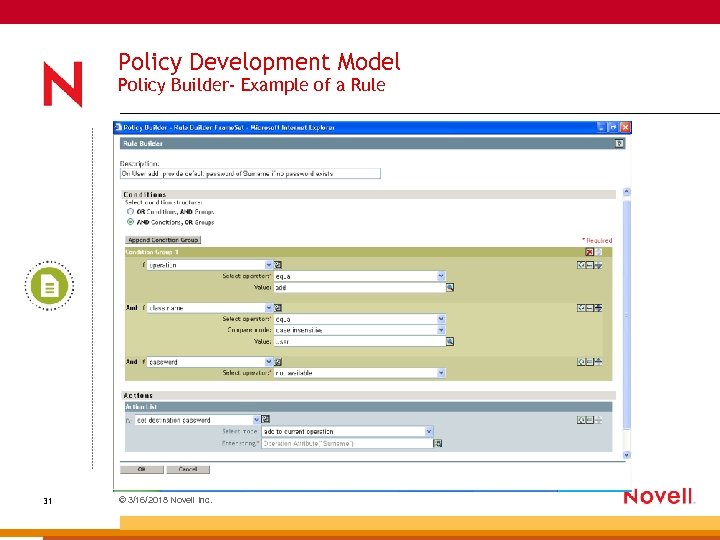Click the red '* Required' text
Screen dimensions: 720x540
tap(597, 240)
